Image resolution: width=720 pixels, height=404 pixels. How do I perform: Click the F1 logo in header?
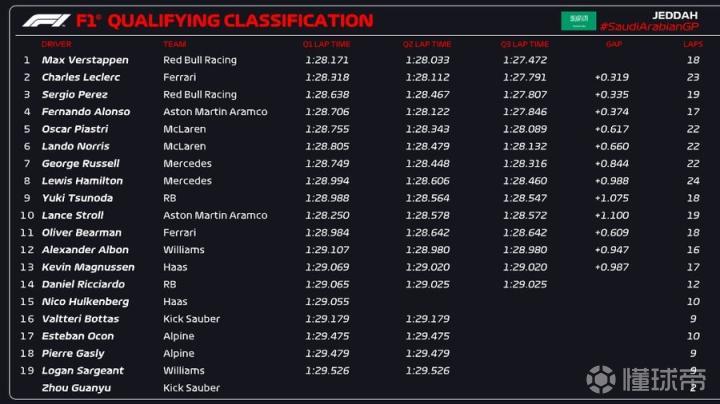click(49, 20)
